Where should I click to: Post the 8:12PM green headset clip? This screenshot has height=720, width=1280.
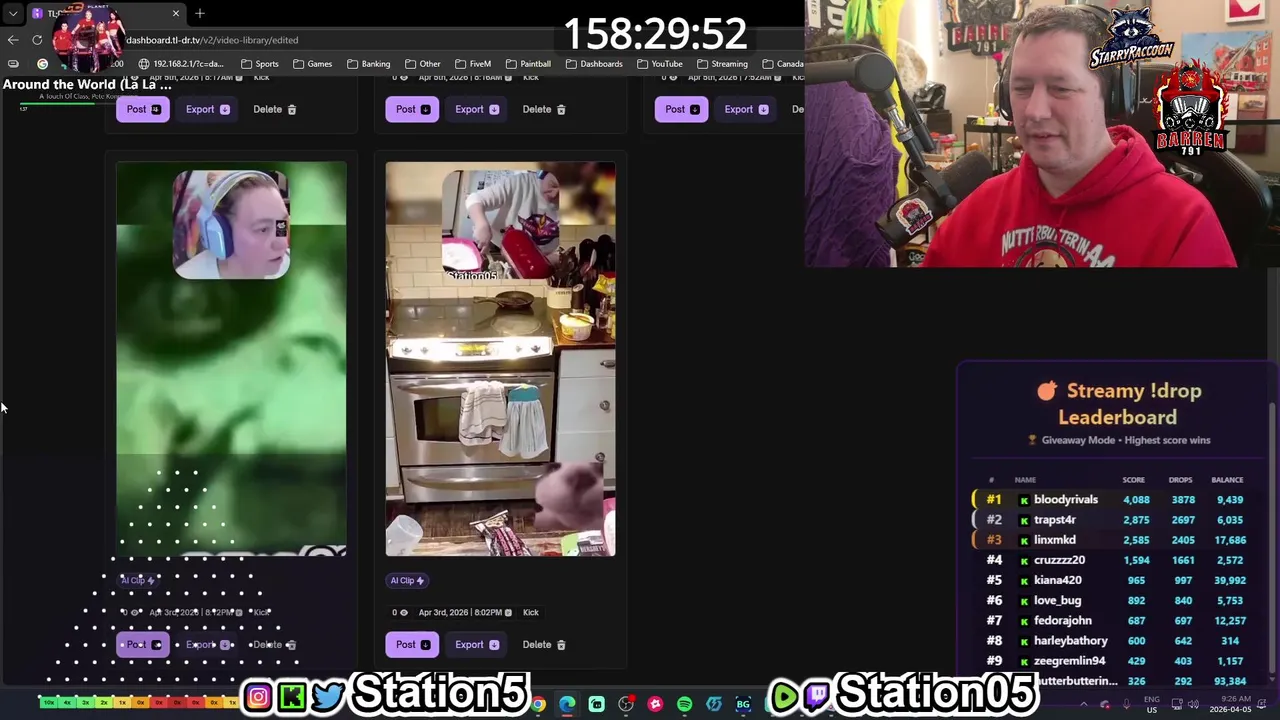coord(143,644)
